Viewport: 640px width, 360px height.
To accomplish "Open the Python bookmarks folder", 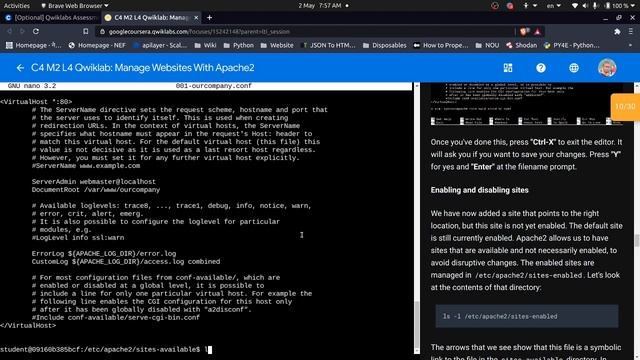I will coord(239,45).
